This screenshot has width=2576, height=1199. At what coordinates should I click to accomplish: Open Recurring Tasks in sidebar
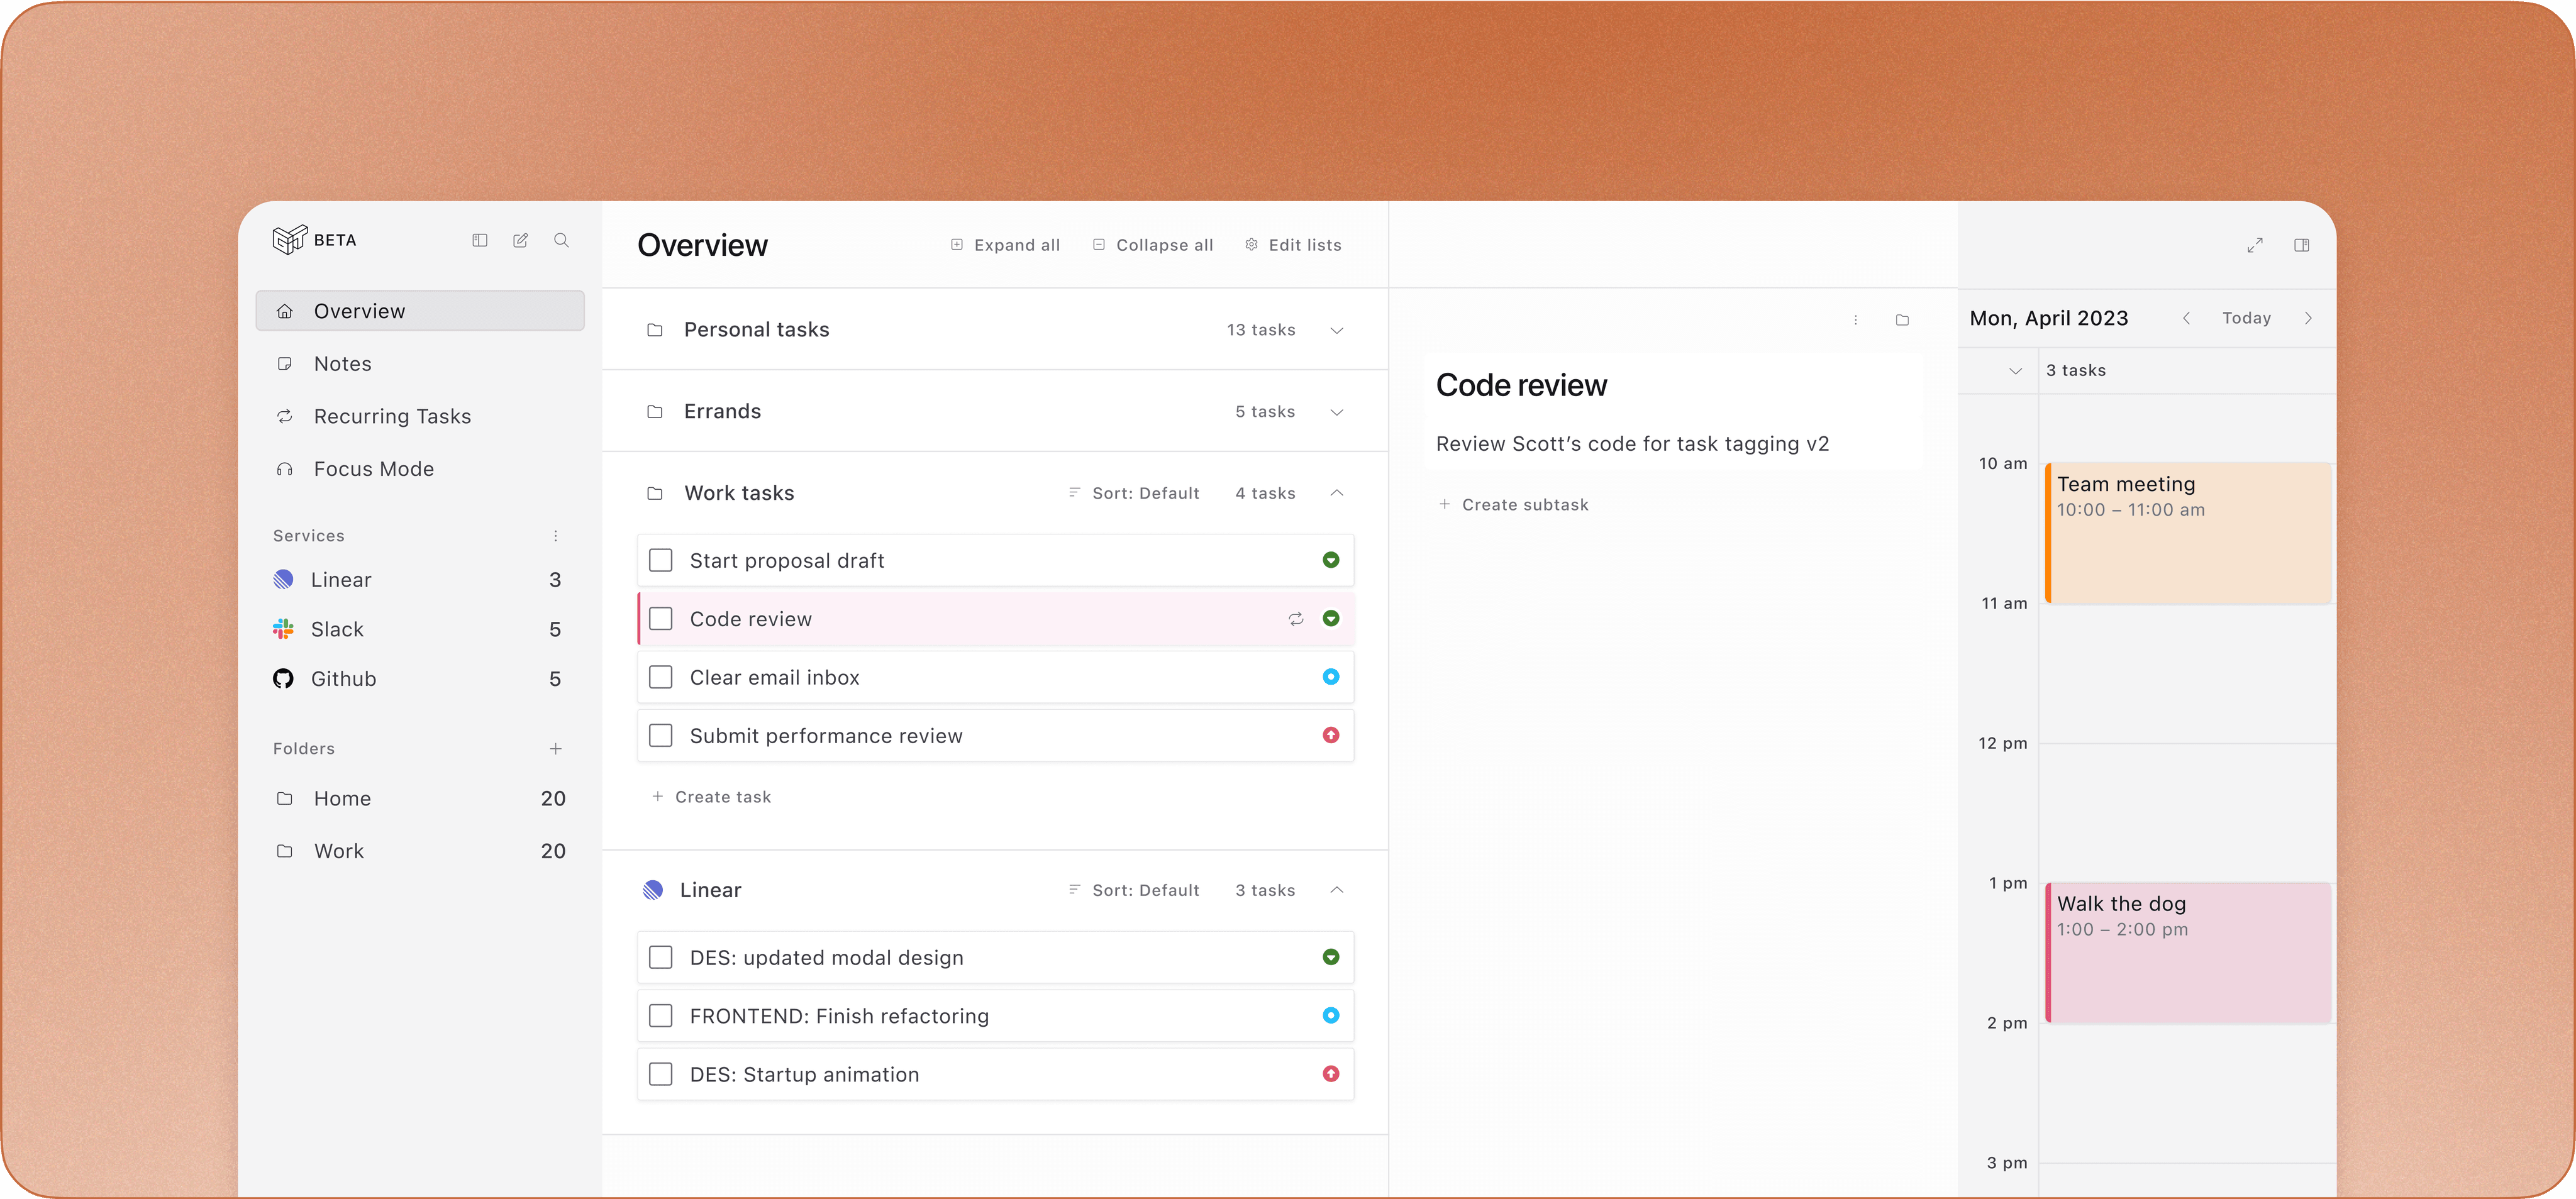(392, 416)
